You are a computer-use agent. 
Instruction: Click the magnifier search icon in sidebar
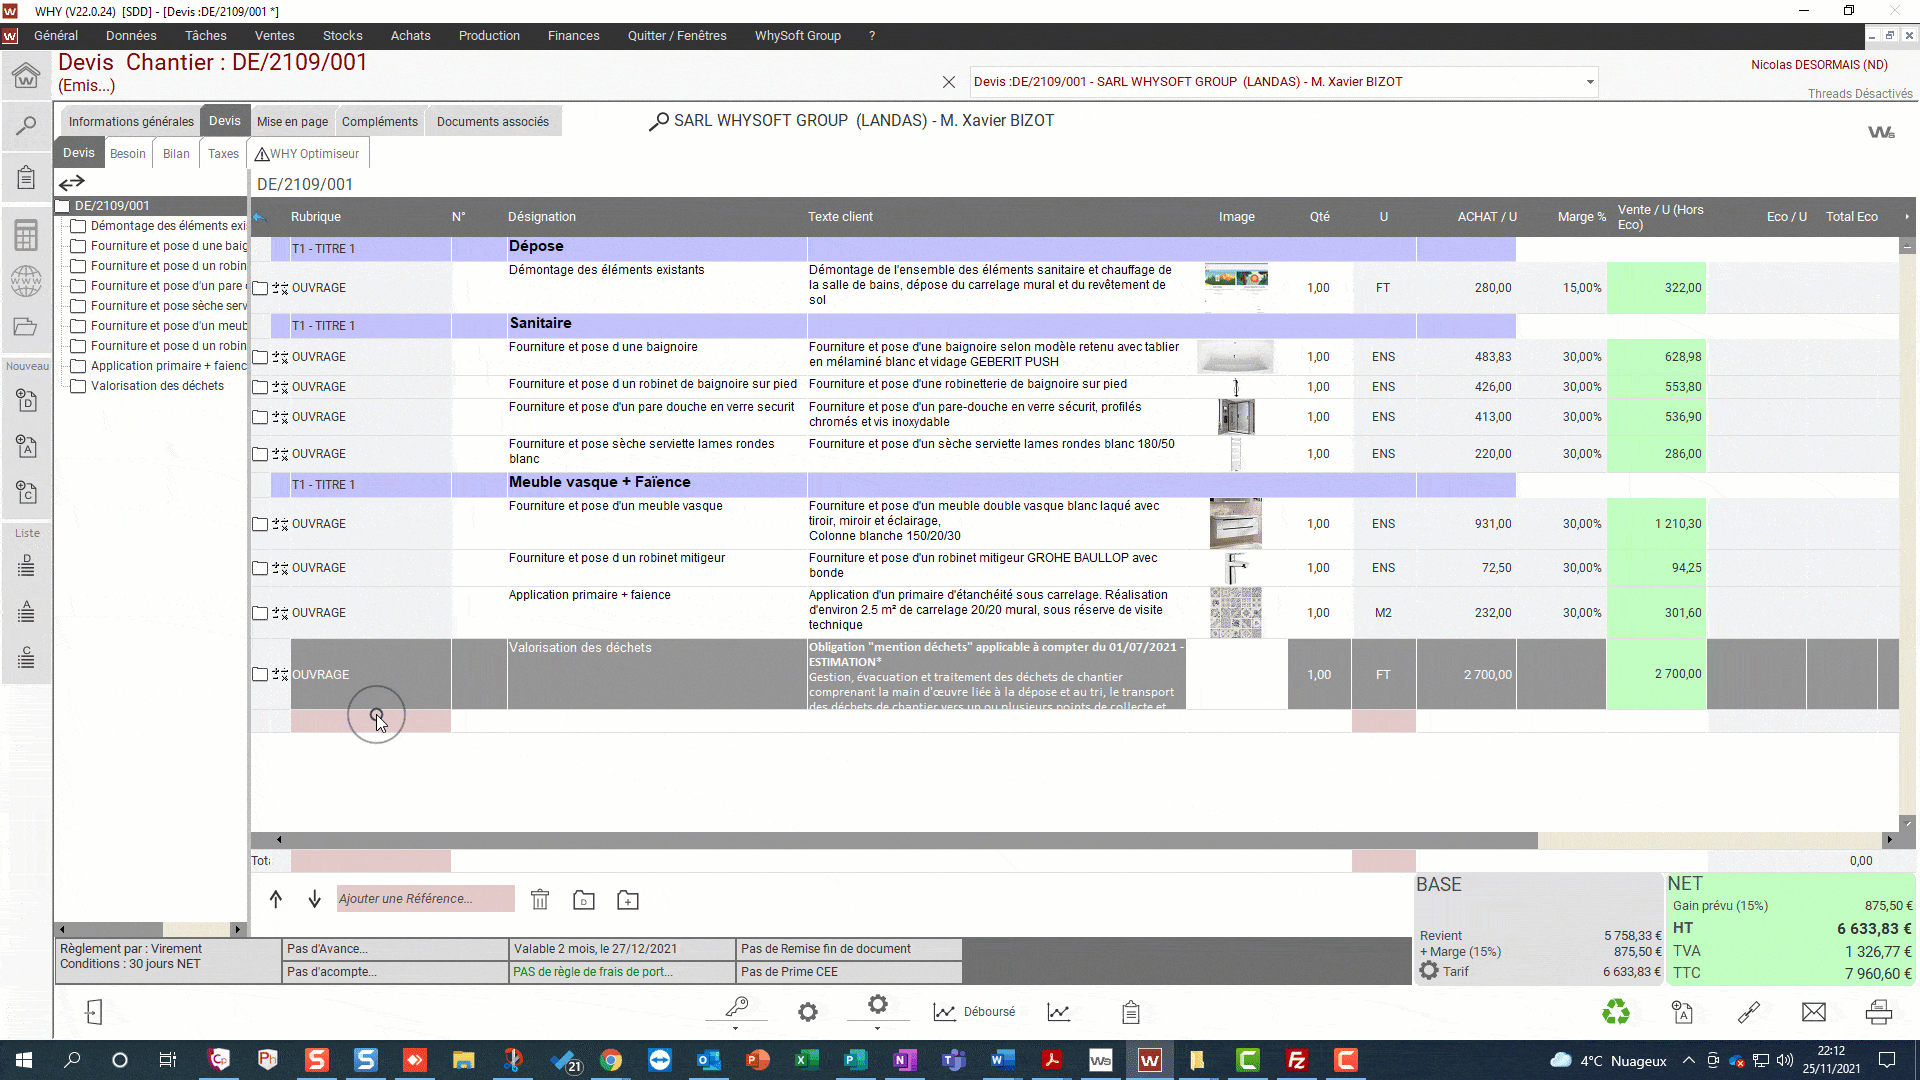pos(26,127)
